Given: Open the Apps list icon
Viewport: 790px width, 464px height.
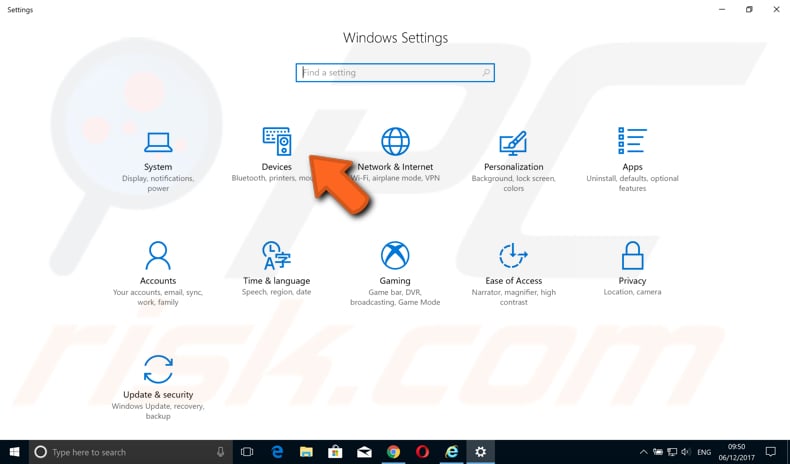Looking at the screenshot, I should (x=632, y=141).
